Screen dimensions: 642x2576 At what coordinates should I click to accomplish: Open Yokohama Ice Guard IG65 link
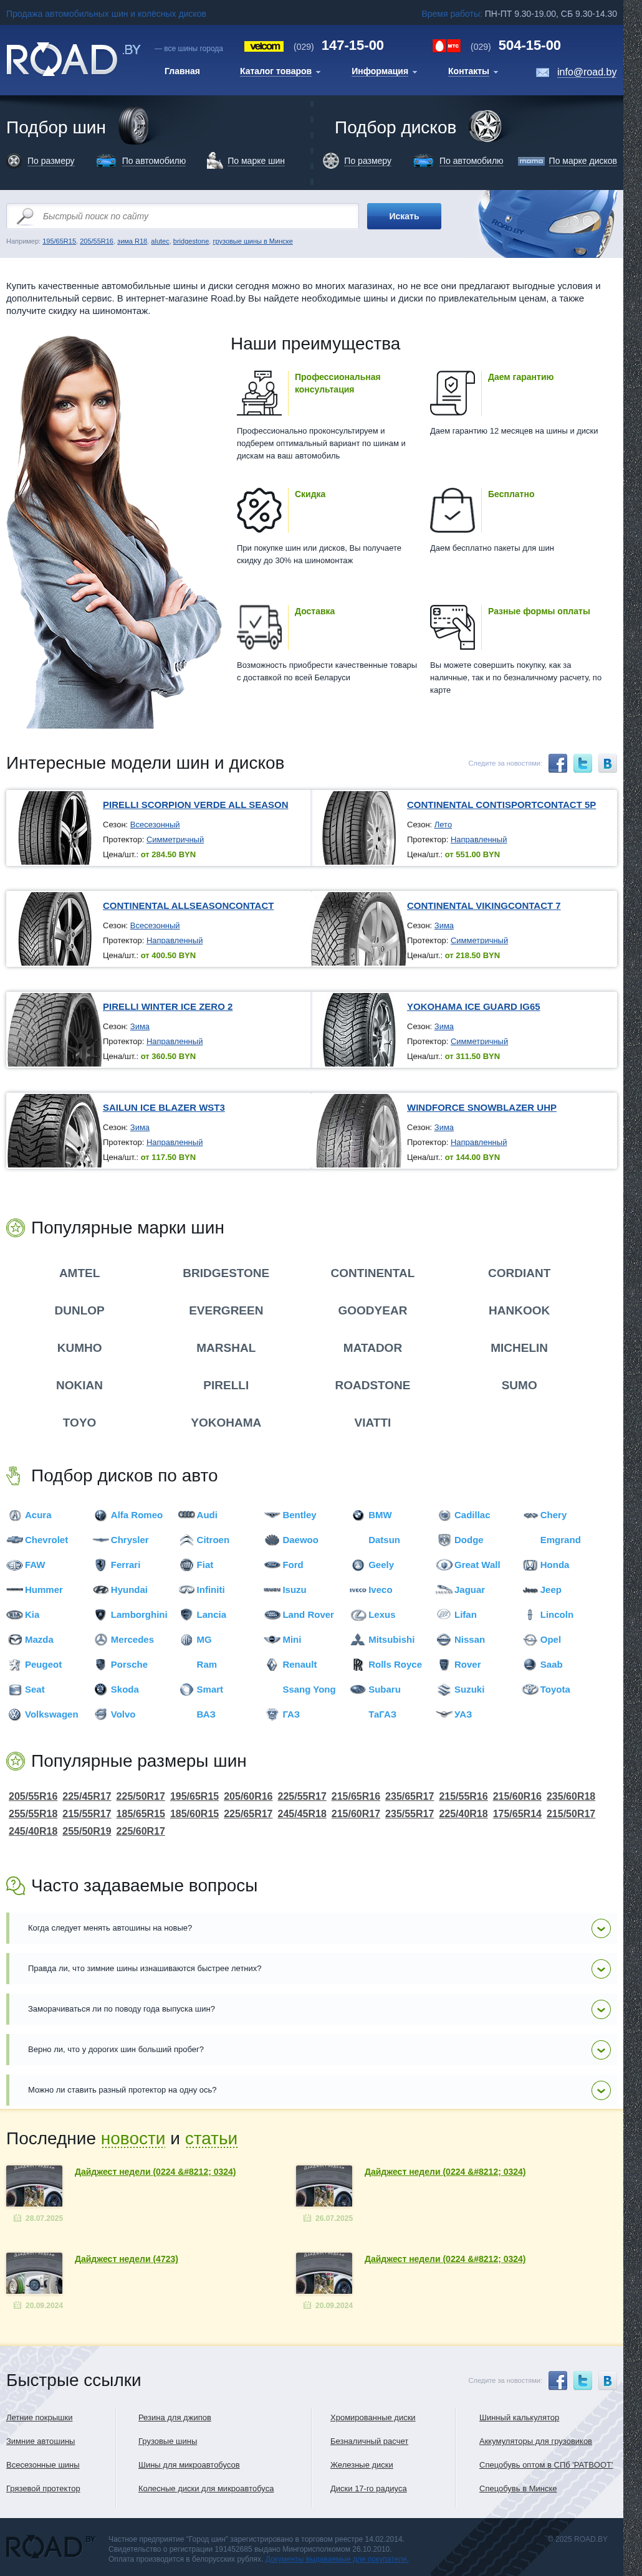(473, 1007)
